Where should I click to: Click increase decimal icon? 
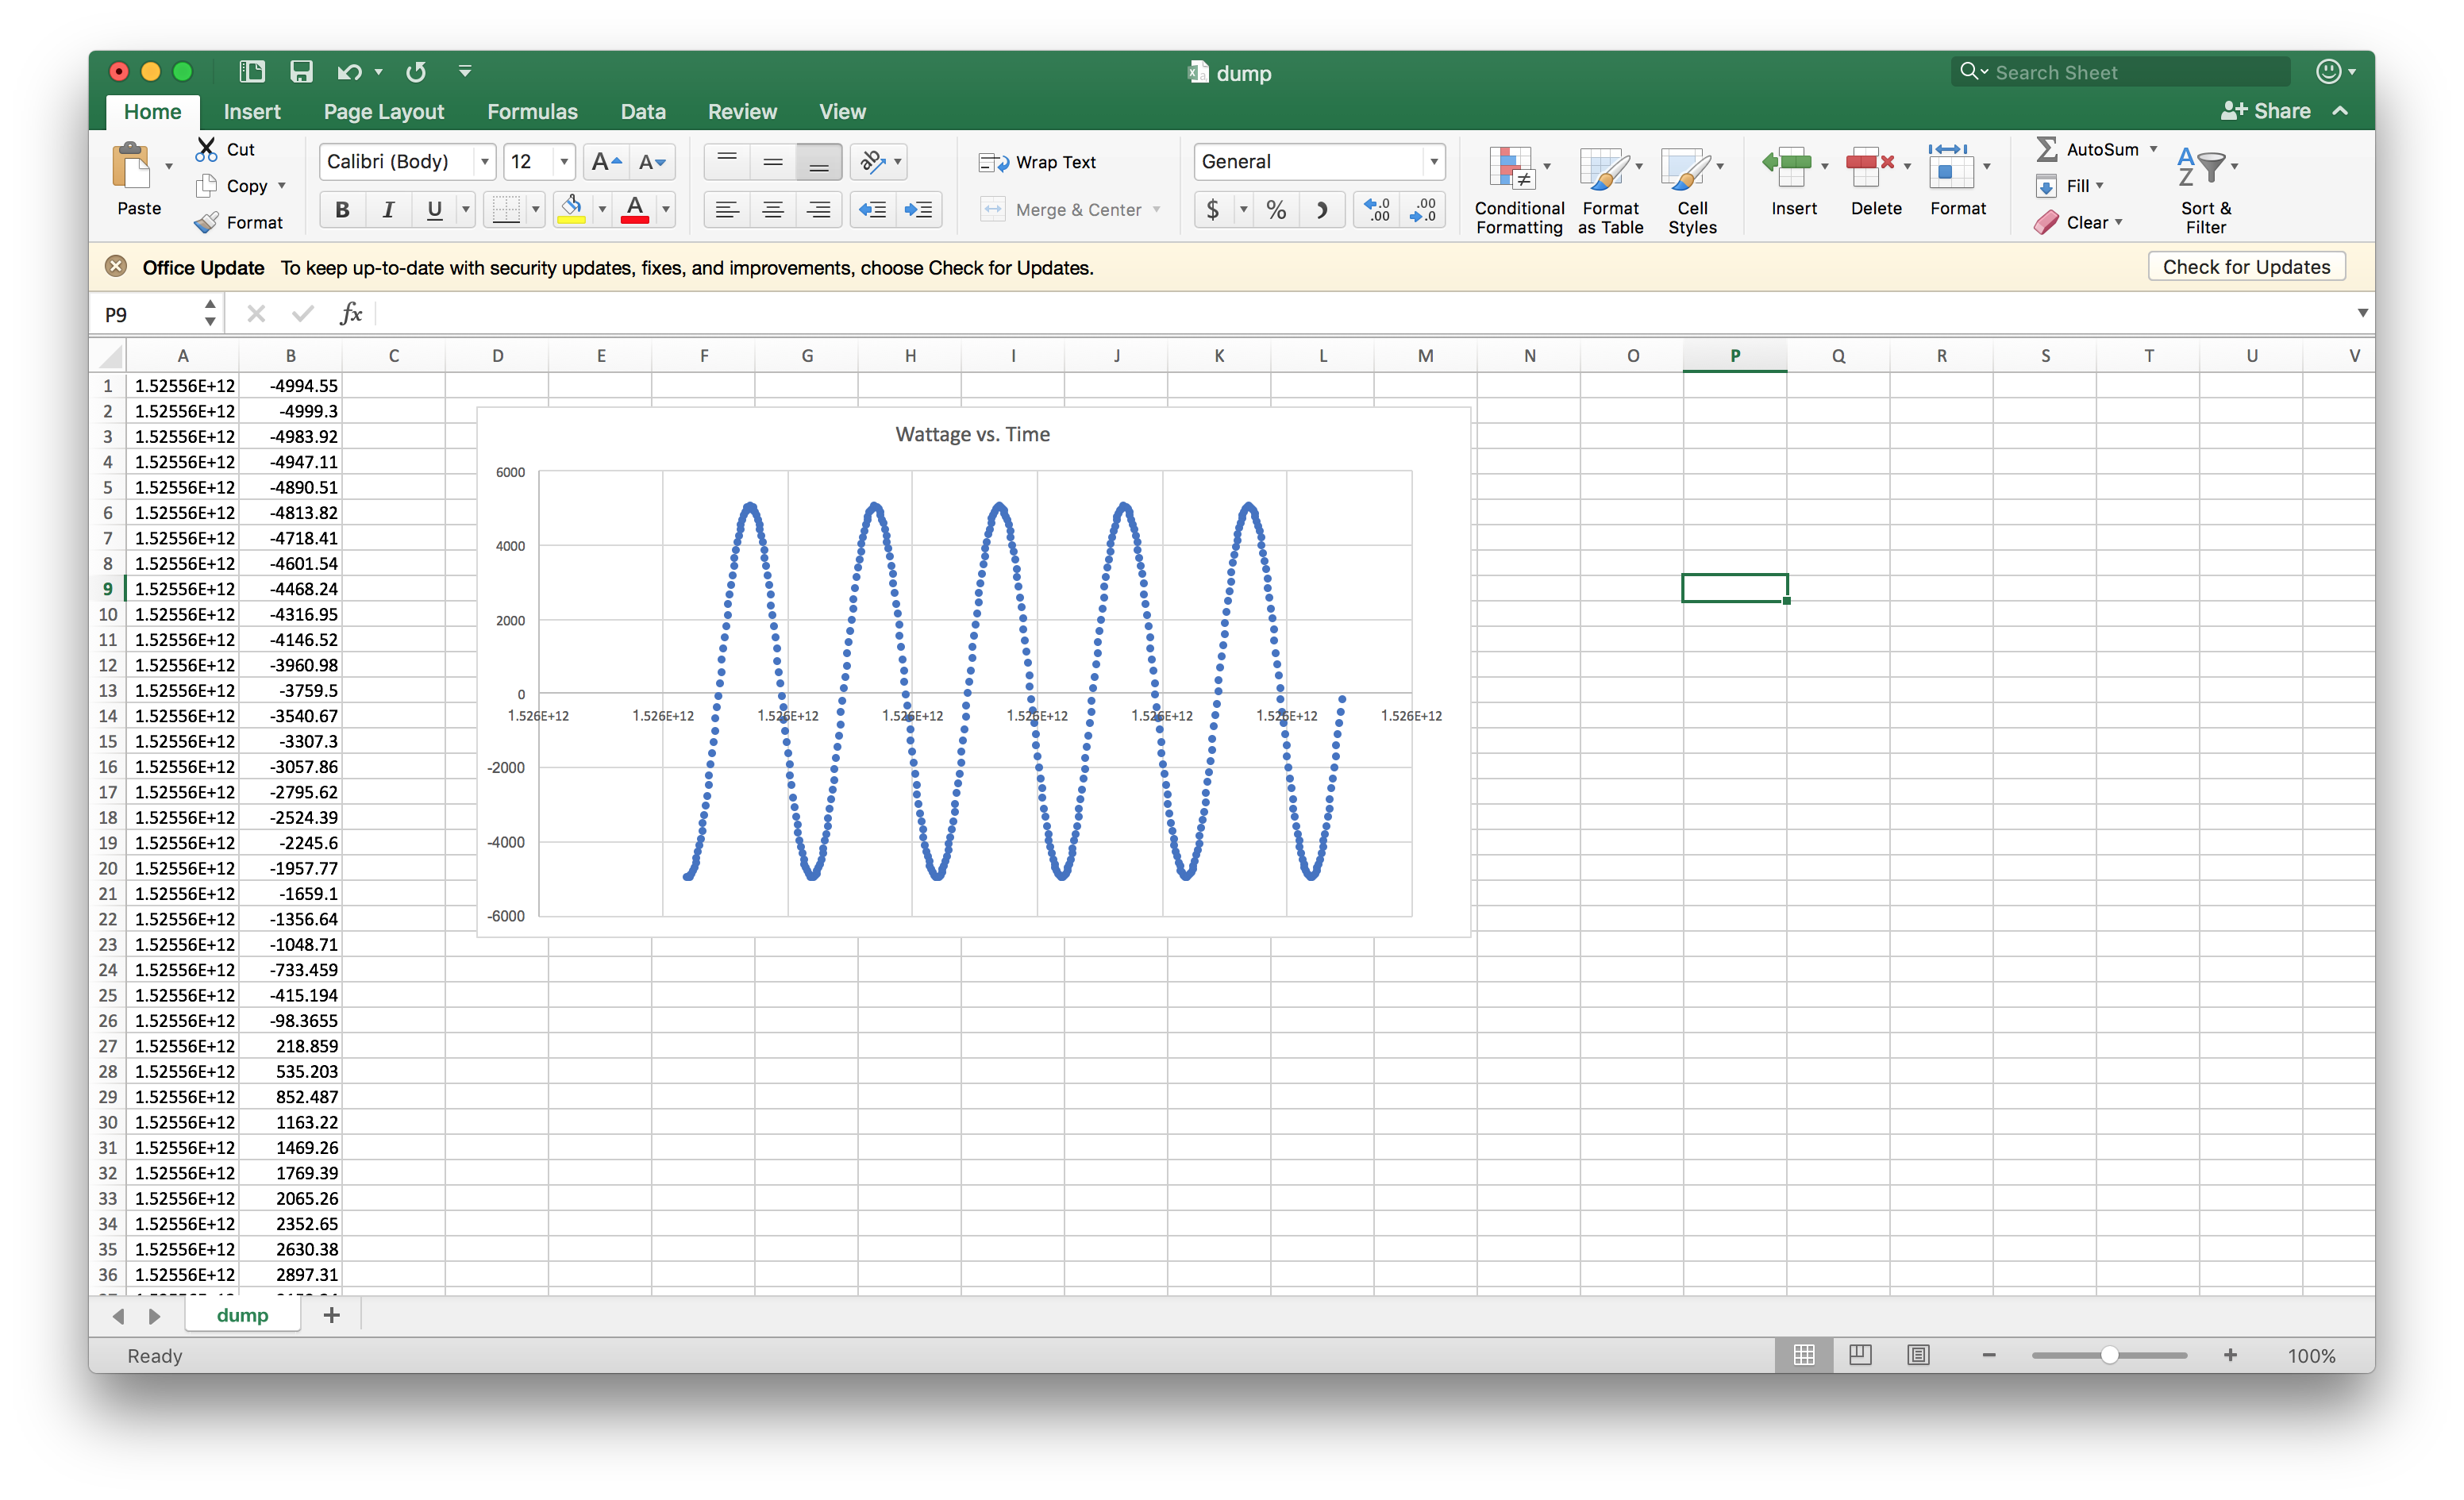(x=1378, y=209)
